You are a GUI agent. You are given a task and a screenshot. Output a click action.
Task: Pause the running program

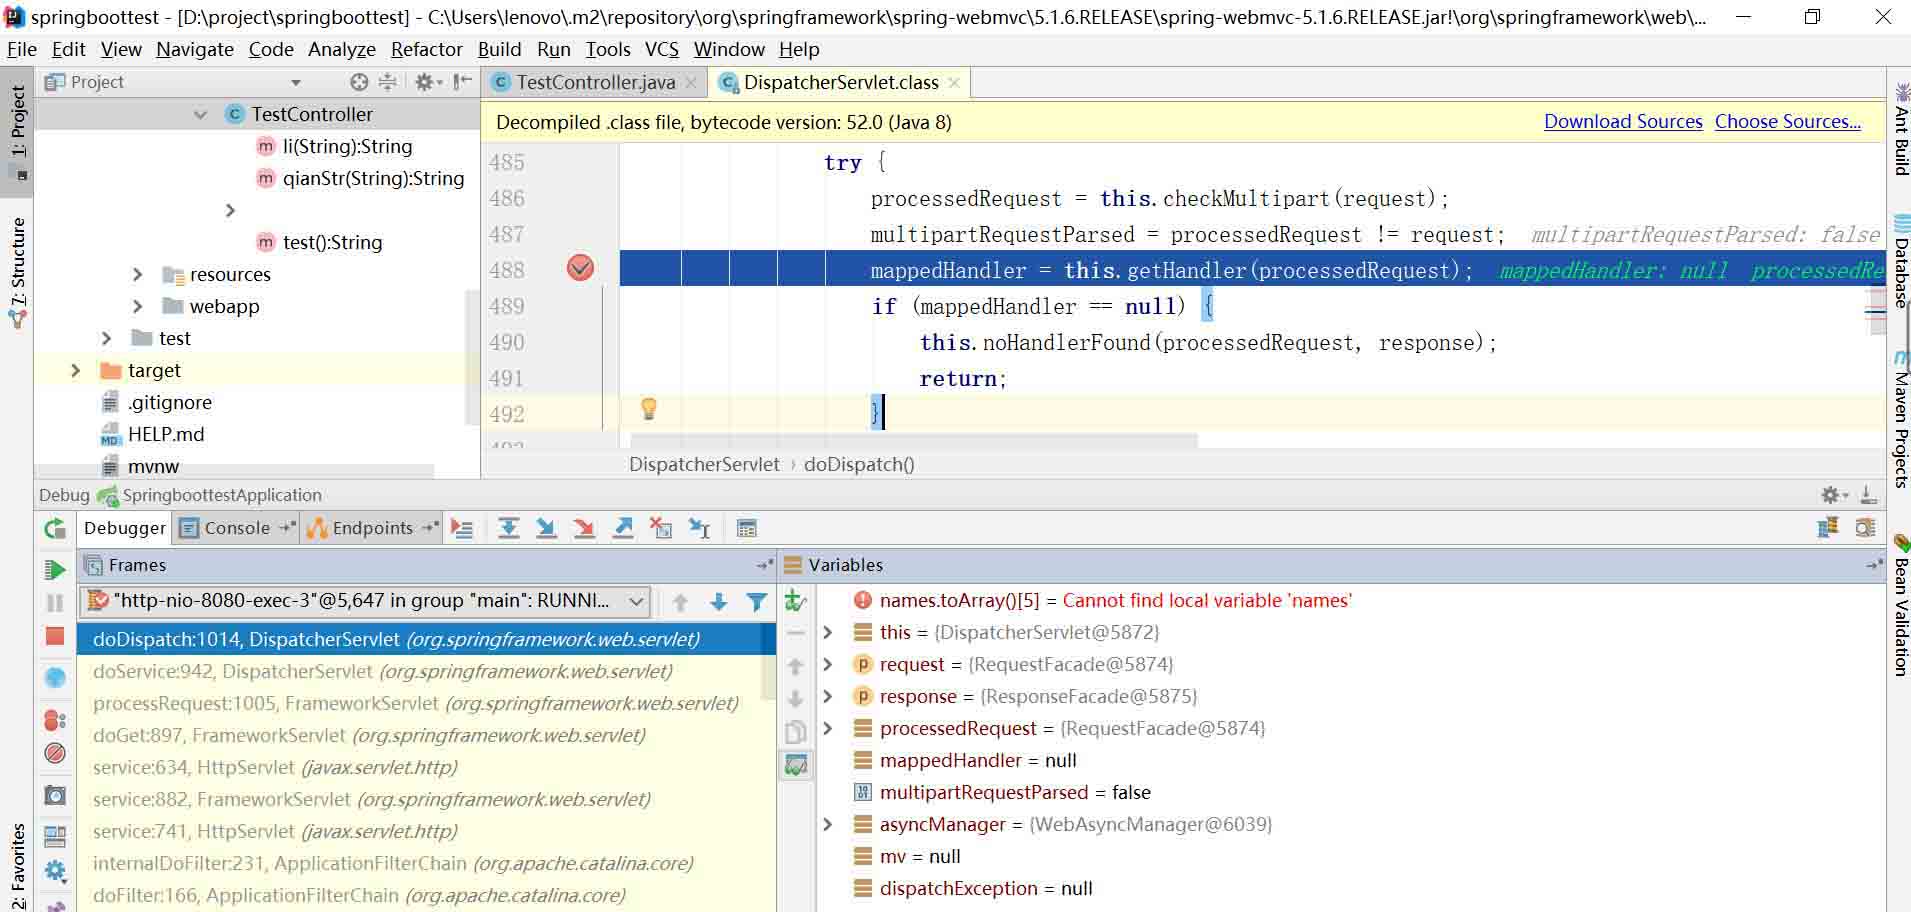click(x=55, y=603)
